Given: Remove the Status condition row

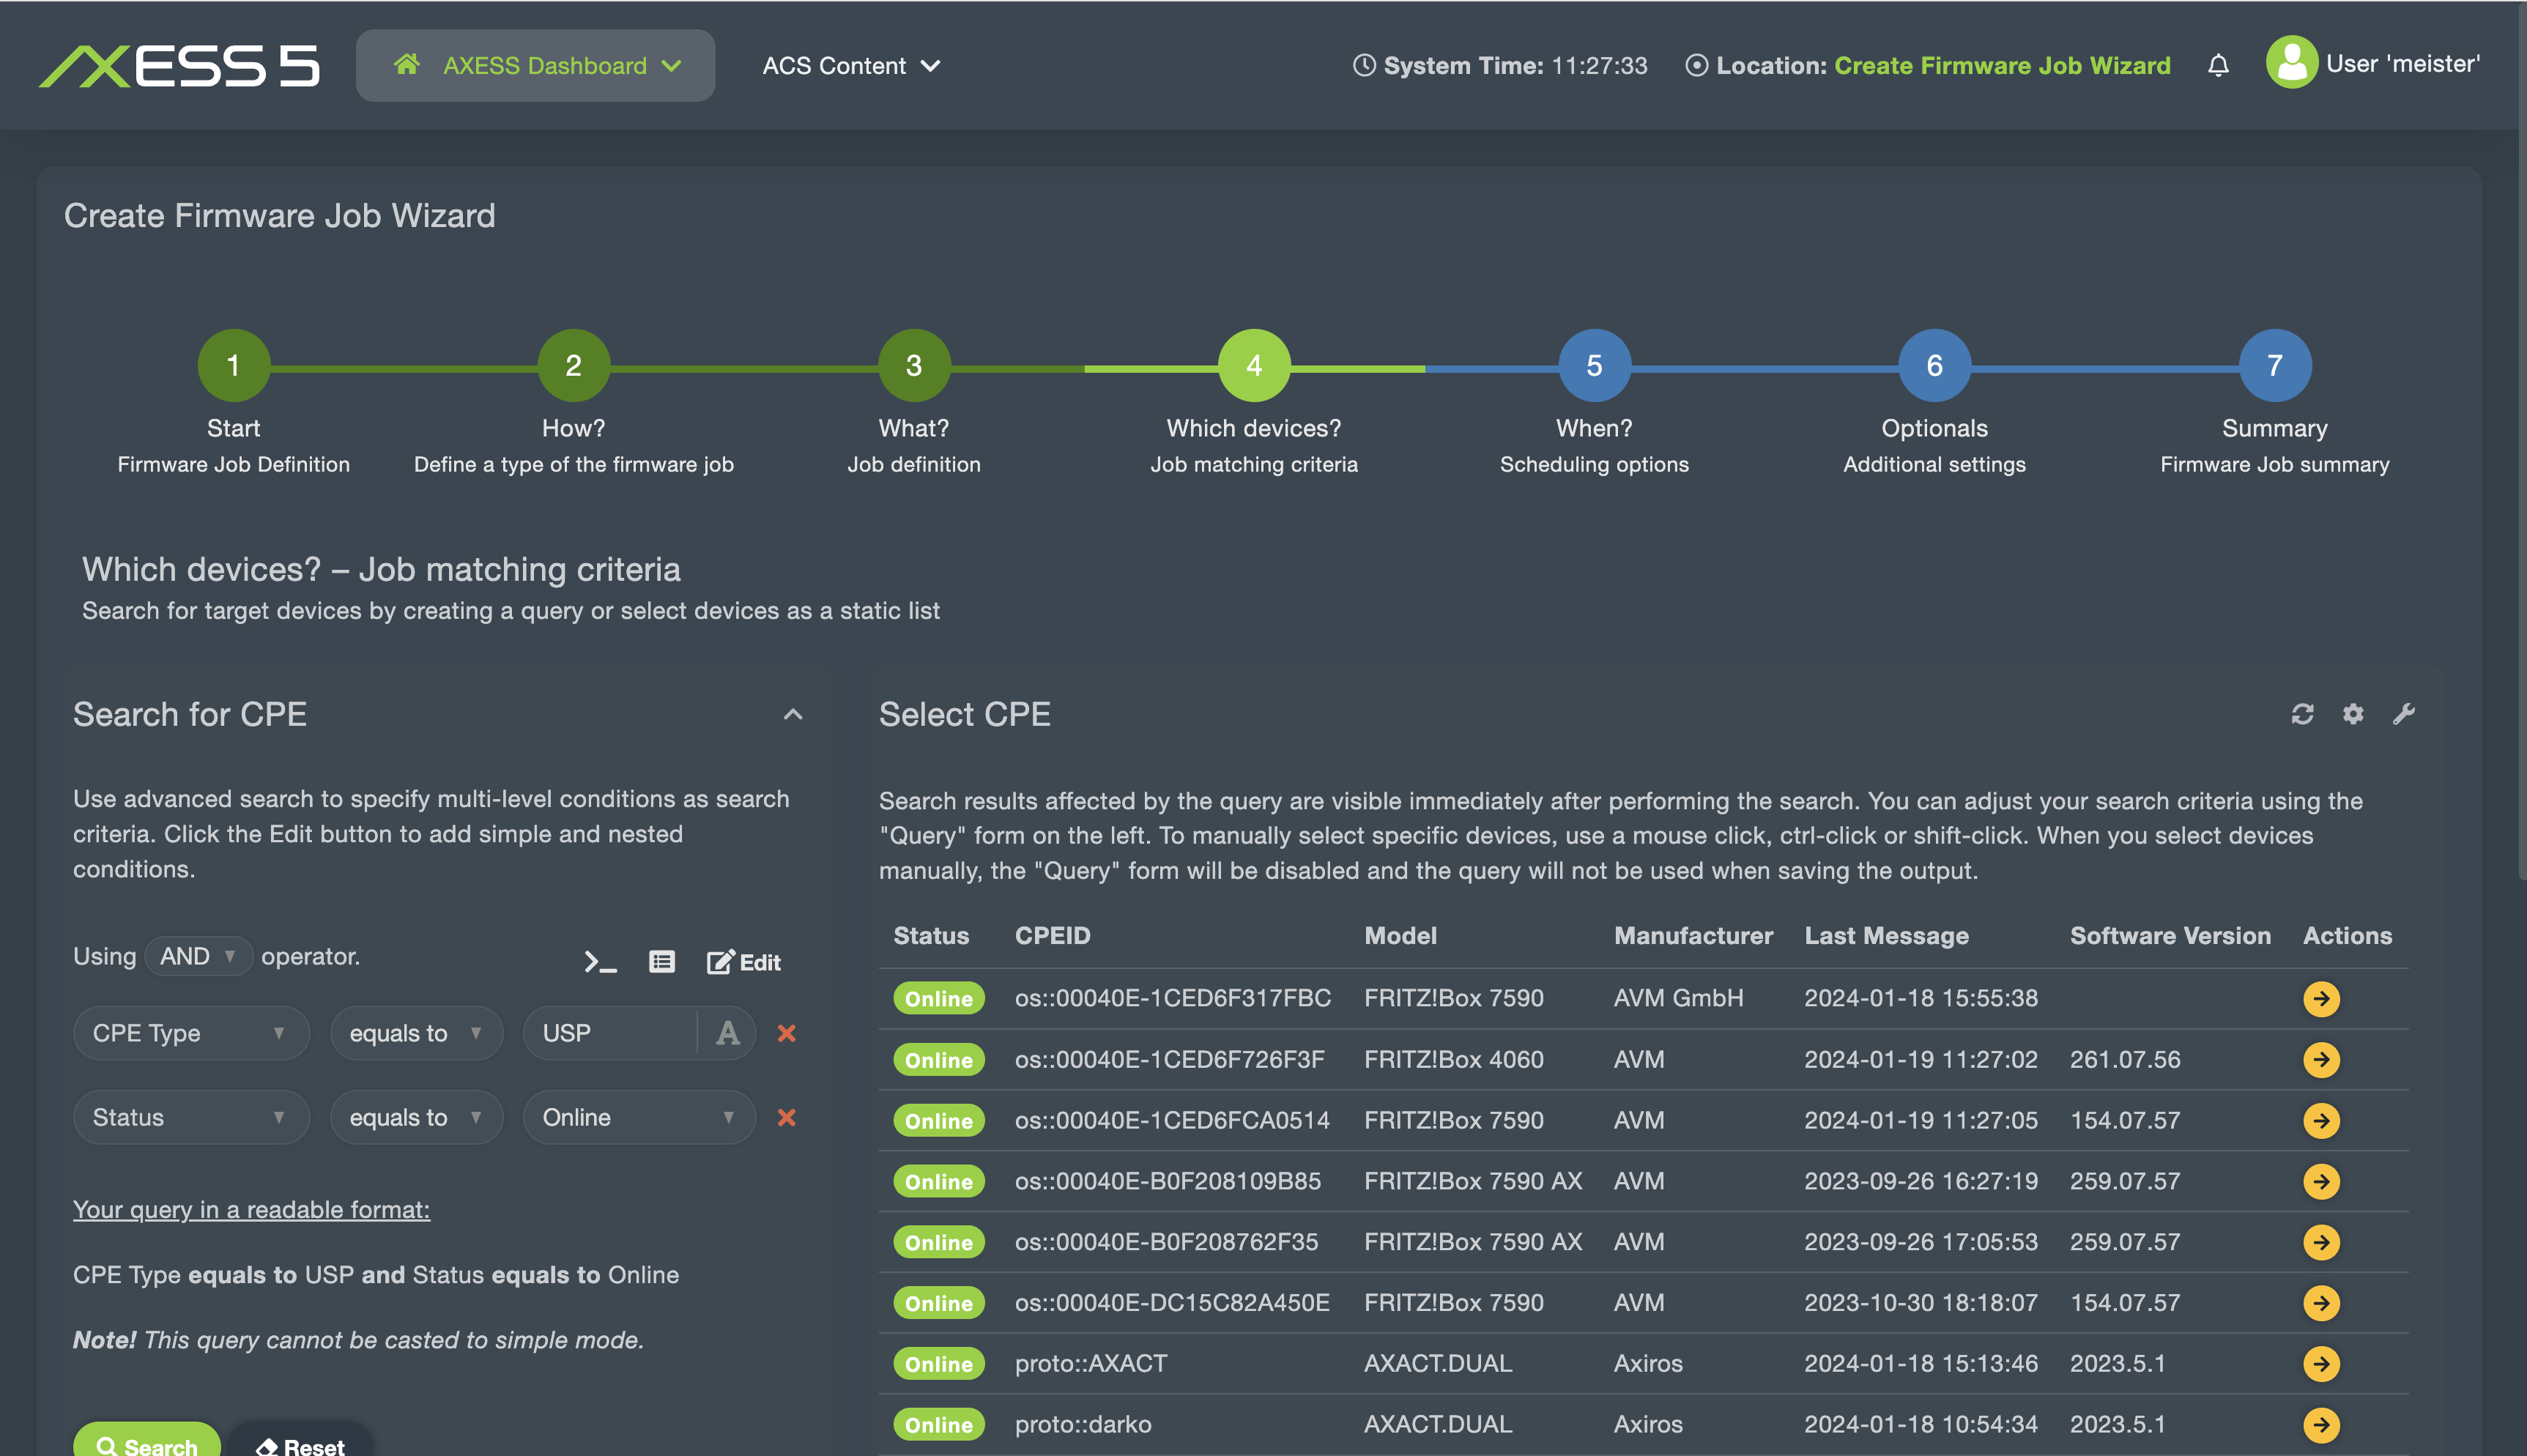Looking at the screenshot, I should pos(787,1117).
